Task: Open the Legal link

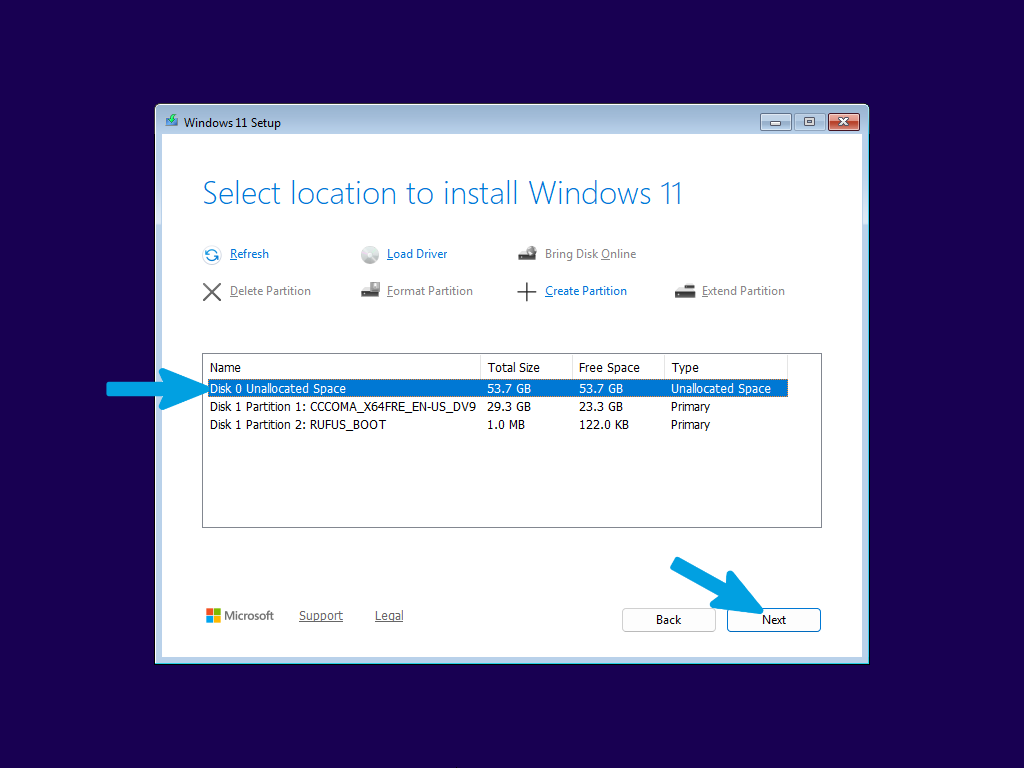Action: tap(389, 615)
